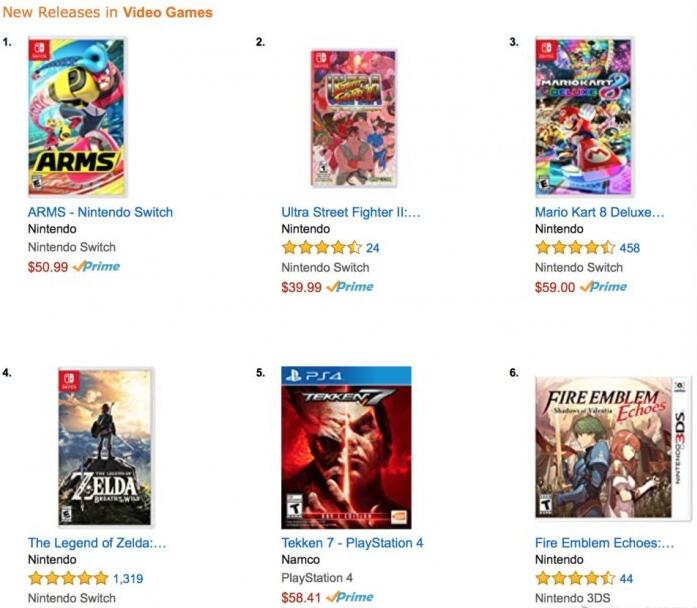The image size is (697, 608).
Task: Open the ARMS game cover image
Action: tap(77, 117)
